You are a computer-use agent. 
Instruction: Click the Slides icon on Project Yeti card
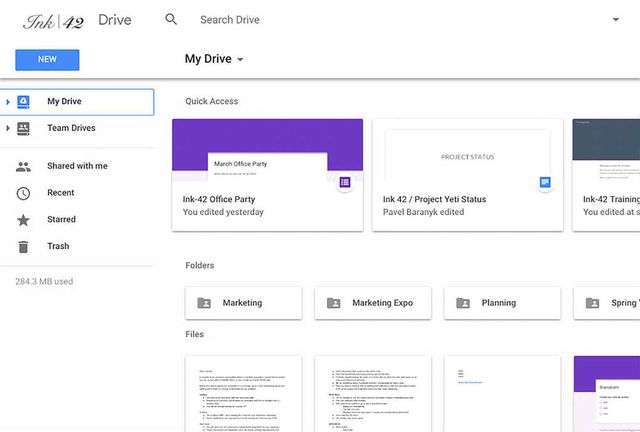point(545,182)
